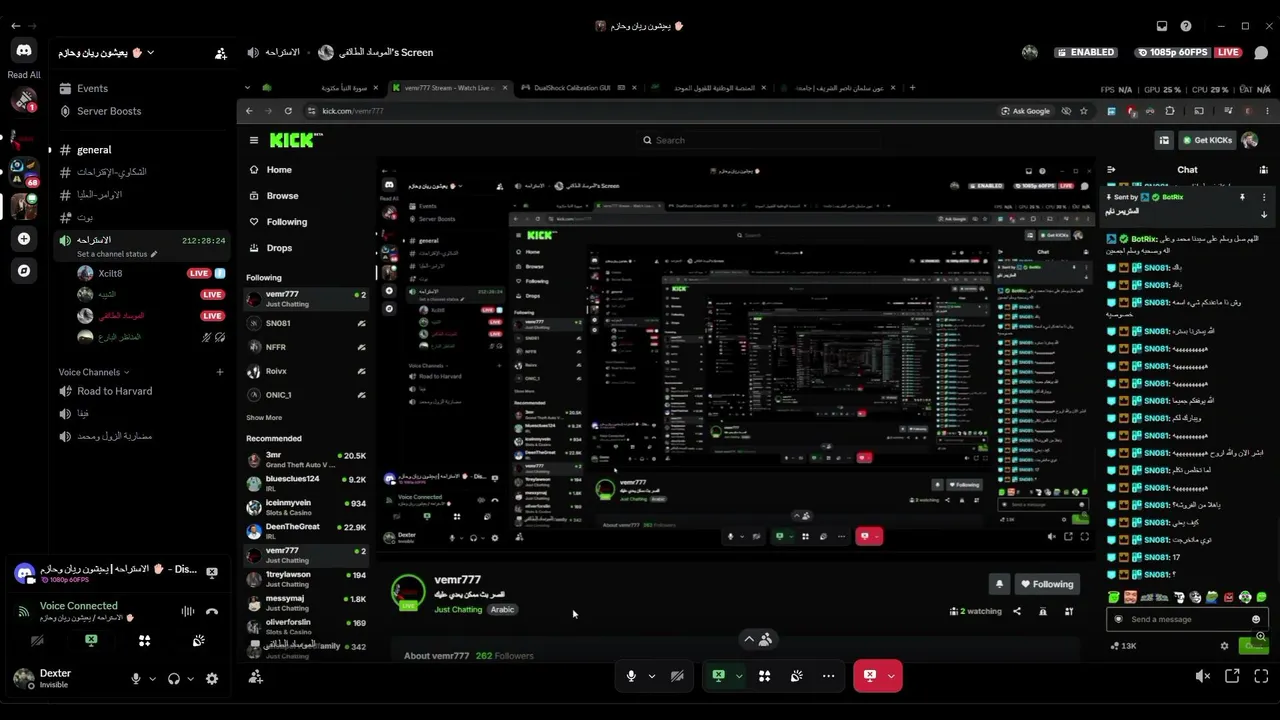Turn on camera in bottom call bar
1280x720 pixels.
click(x=677, y=676)
